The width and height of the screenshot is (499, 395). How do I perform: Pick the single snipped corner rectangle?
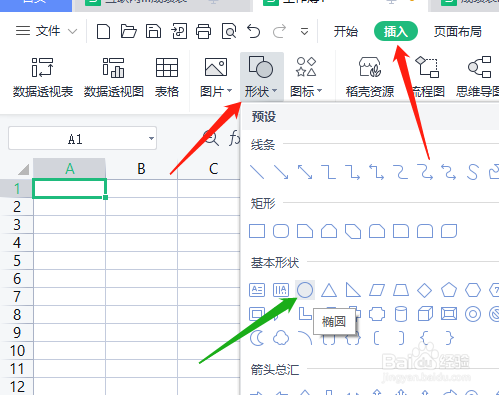pyautogui.click(x=305, y=231)
